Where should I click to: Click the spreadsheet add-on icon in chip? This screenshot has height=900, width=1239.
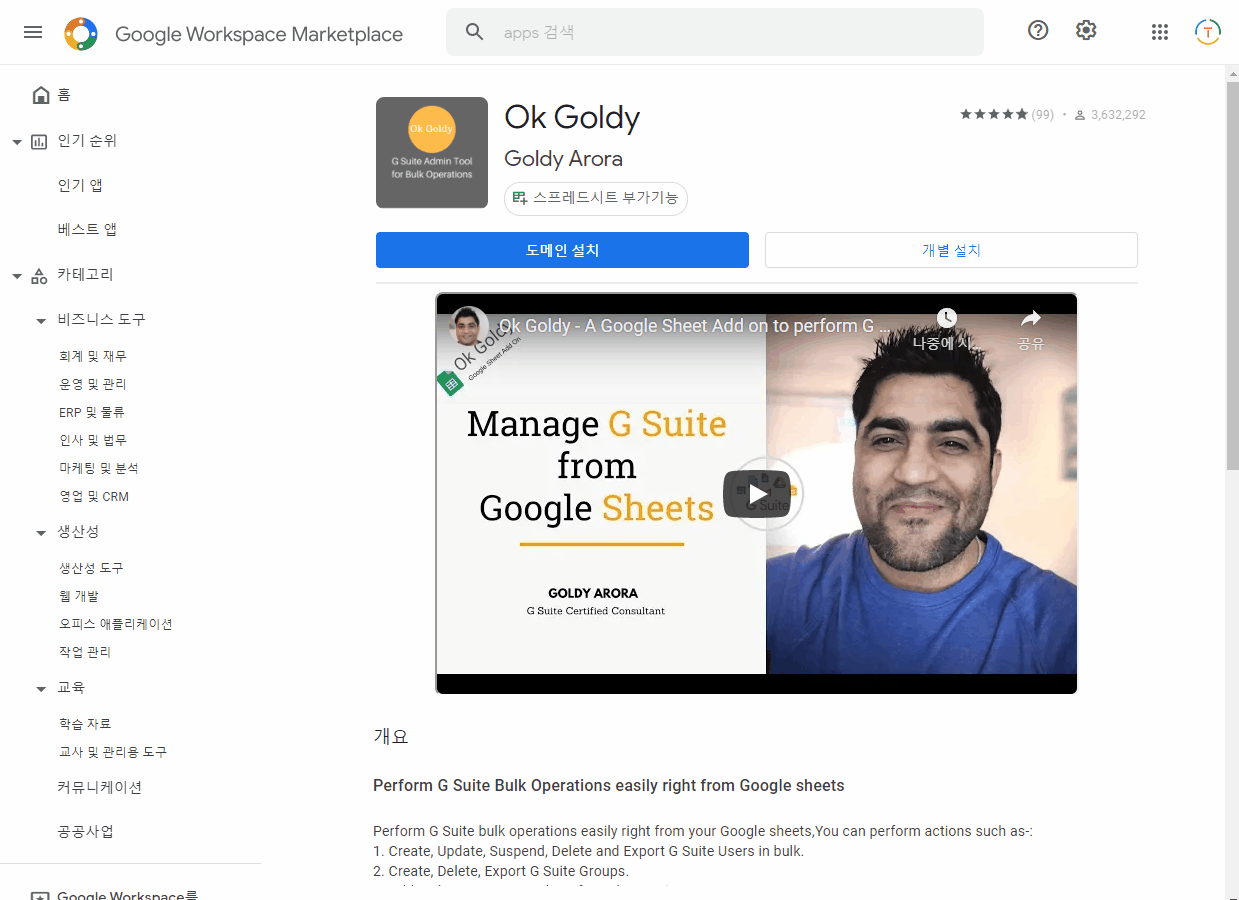pos(520,198)
